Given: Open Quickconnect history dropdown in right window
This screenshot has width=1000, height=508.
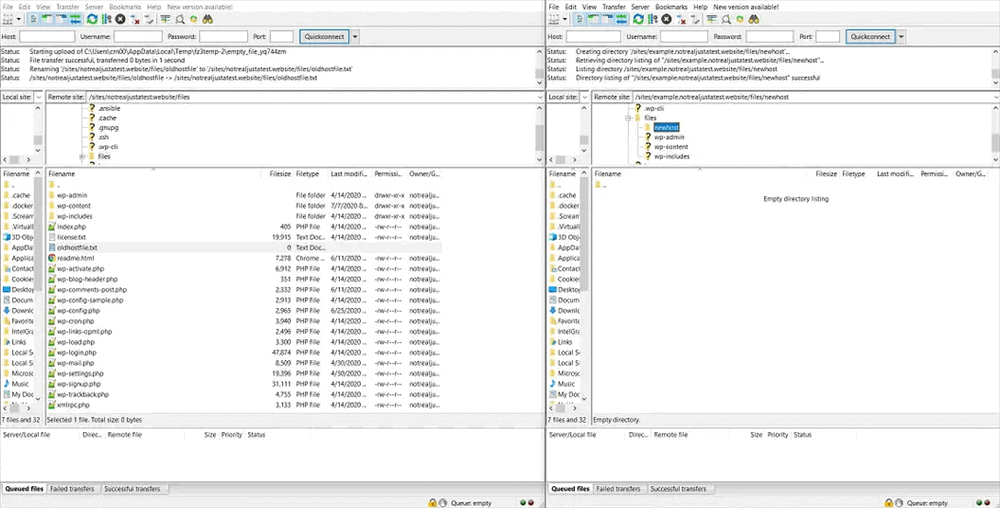Looking at the screenshot, I should click(902, 36).
